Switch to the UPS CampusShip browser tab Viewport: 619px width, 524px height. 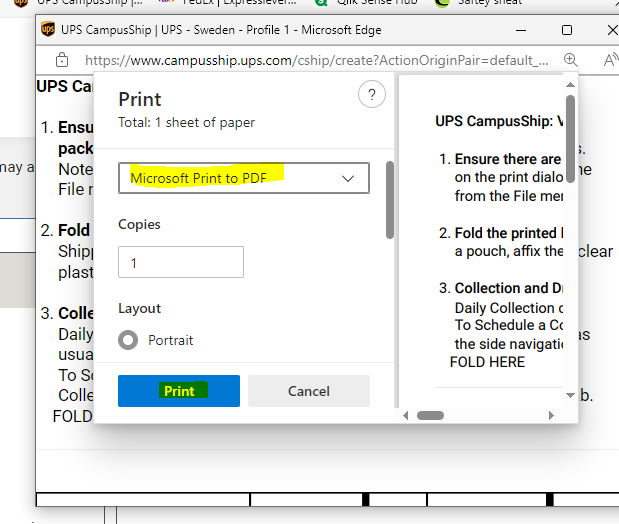(x=79, y=2)
